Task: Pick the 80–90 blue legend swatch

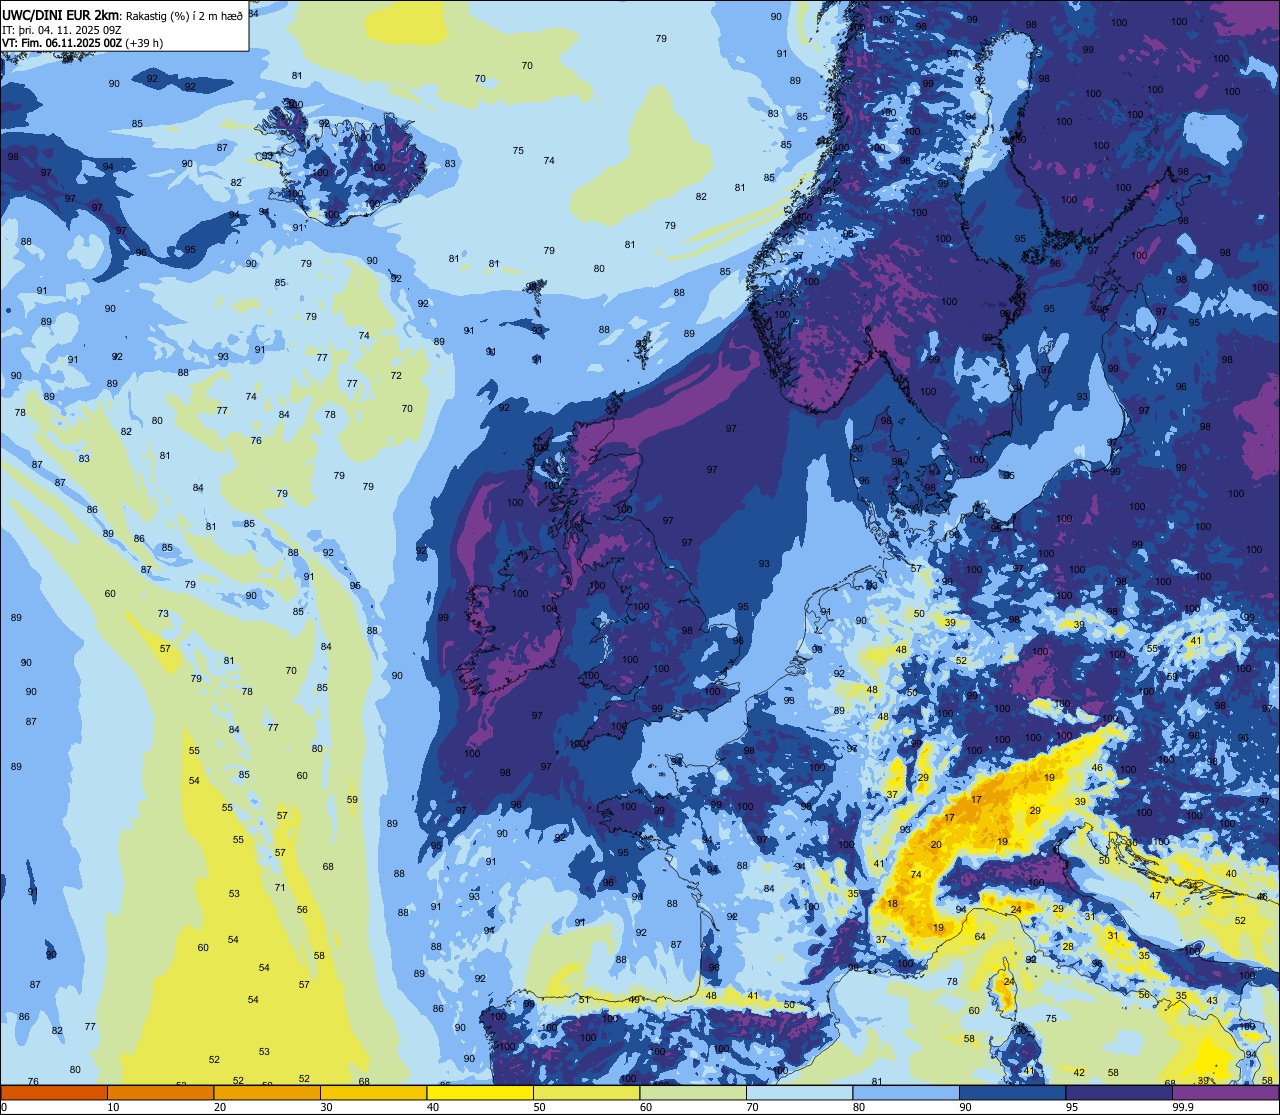Action: coord(906,1092)
